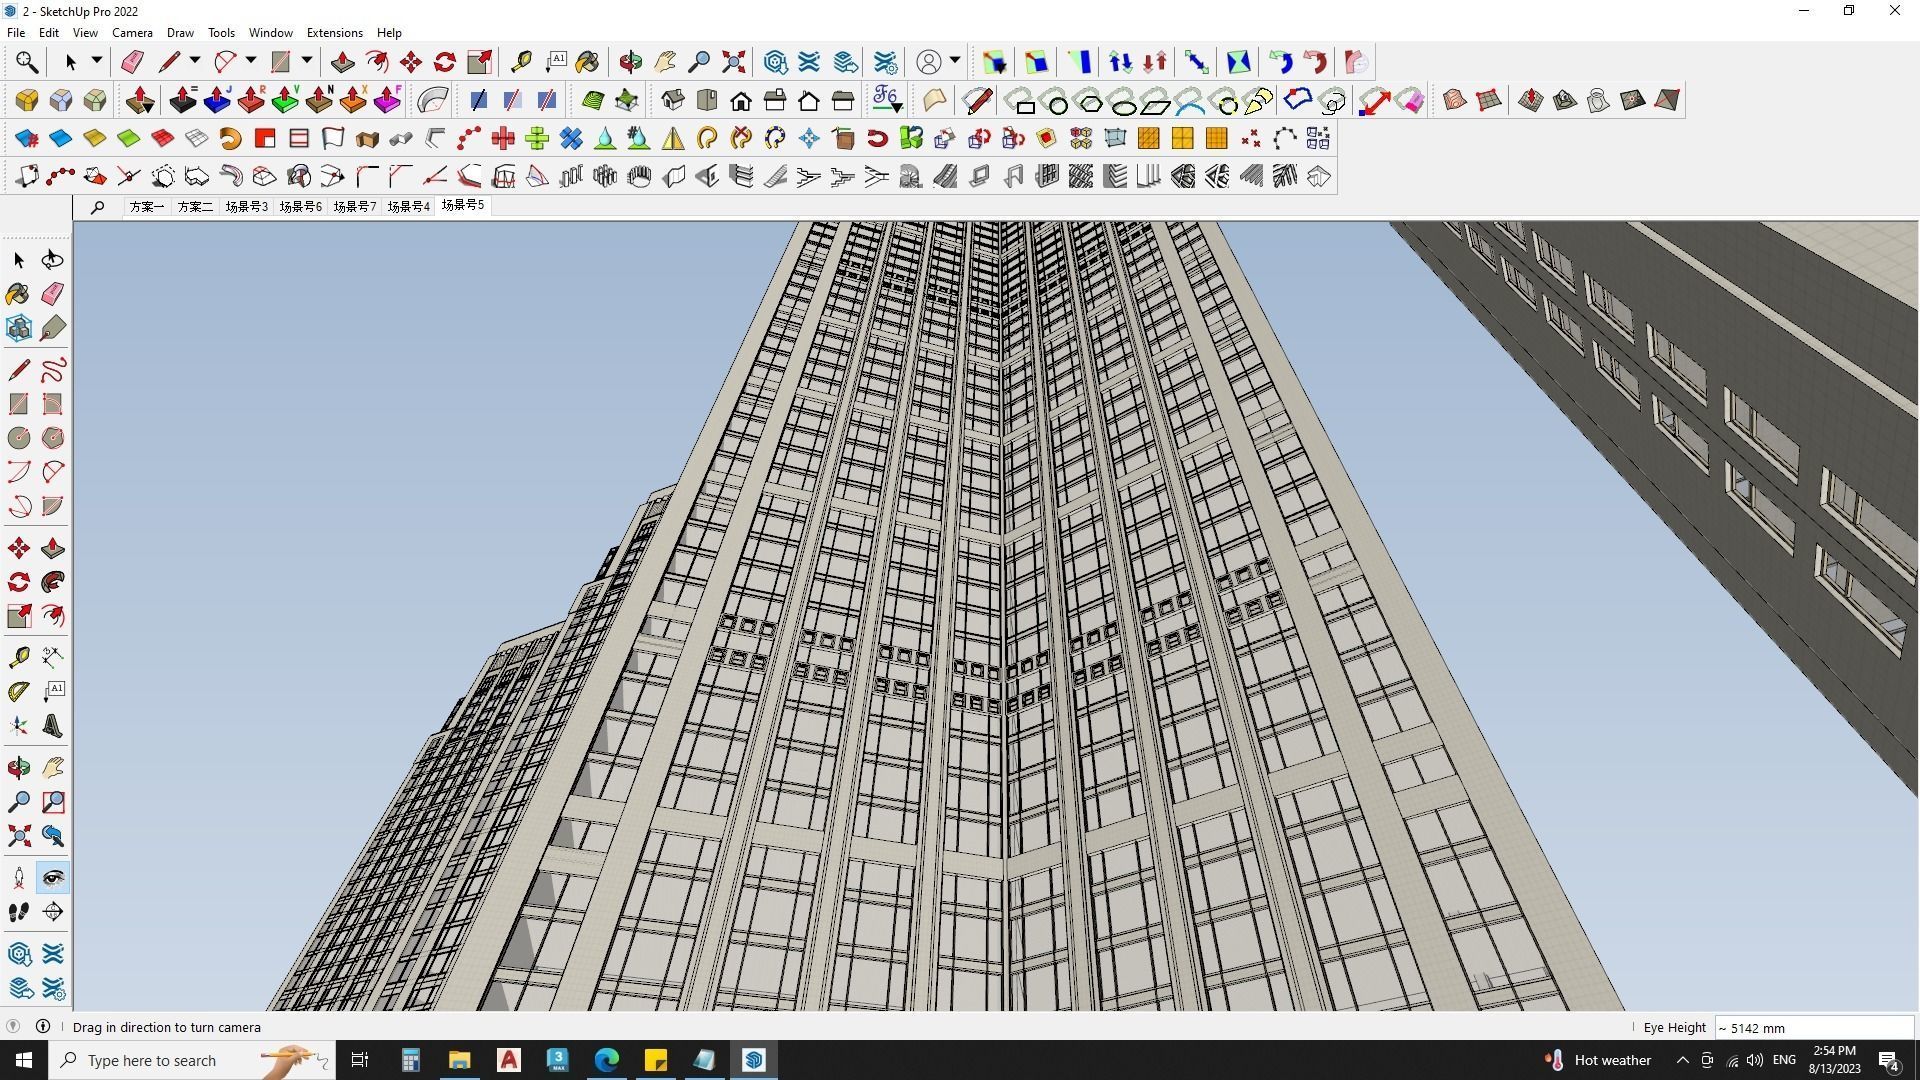Click the Eye Height measurement field
Screen dimensions: 1920x1080
pyautogui.click(x=1812, y=1028)
